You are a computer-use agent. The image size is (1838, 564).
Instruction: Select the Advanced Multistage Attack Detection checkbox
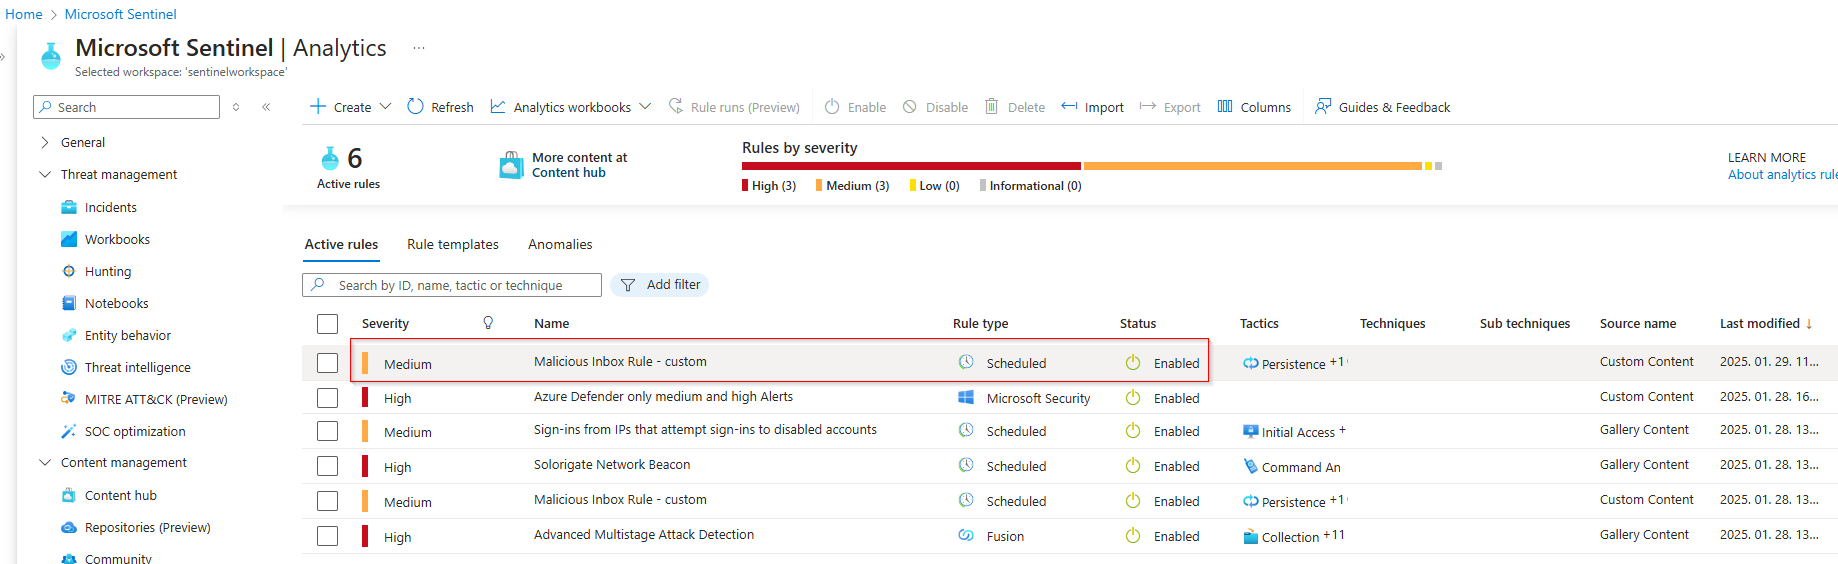[327, 536]
